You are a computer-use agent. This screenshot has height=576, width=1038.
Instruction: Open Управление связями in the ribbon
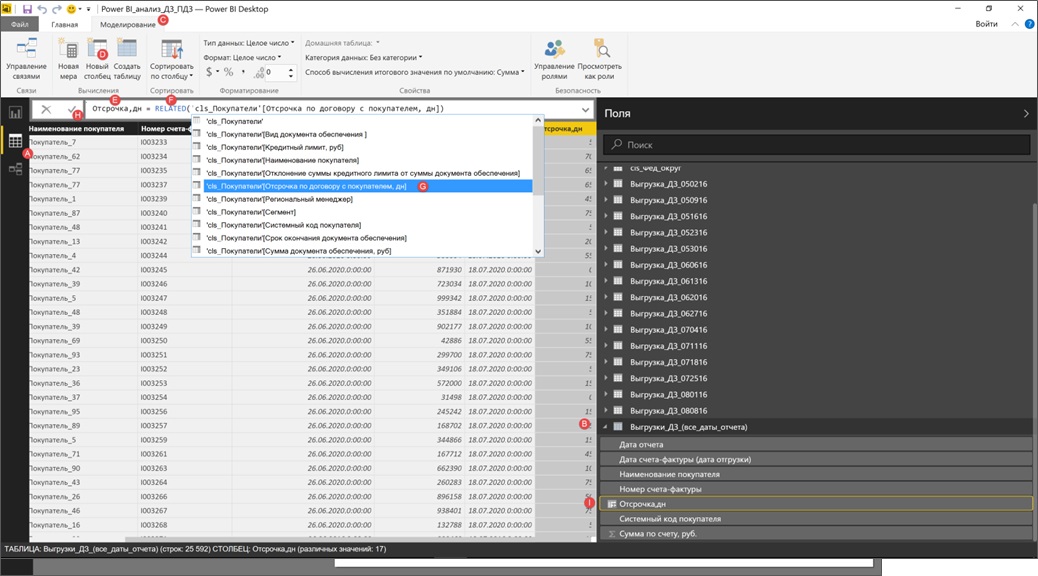tap(26, 59)
